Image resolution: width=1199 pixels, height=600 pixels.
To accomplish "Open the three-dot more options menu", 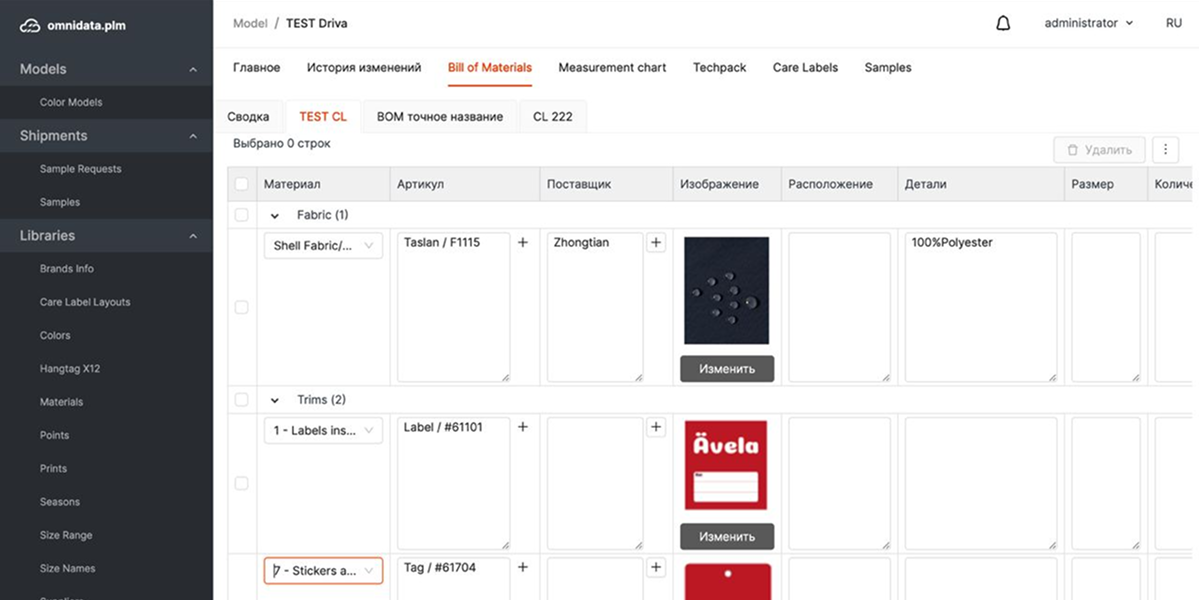I will tap(1165, 150).
